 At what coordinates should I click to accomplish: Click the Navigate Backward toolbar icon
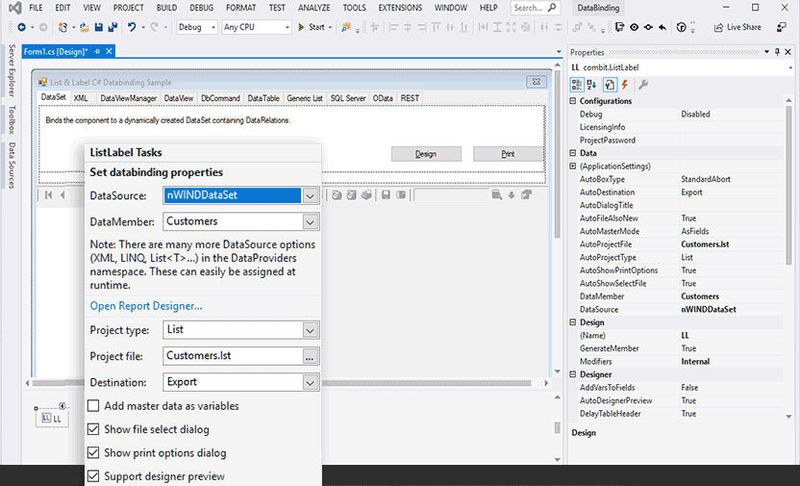21,27
